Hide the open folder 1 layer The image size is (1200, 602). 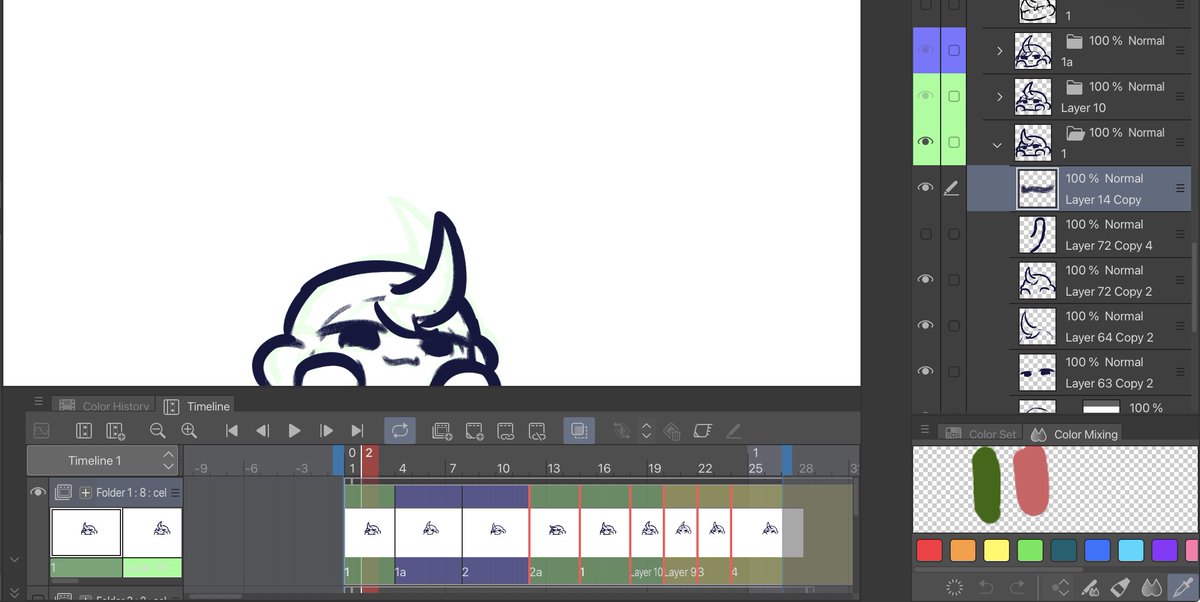click(x=926, y=142)
